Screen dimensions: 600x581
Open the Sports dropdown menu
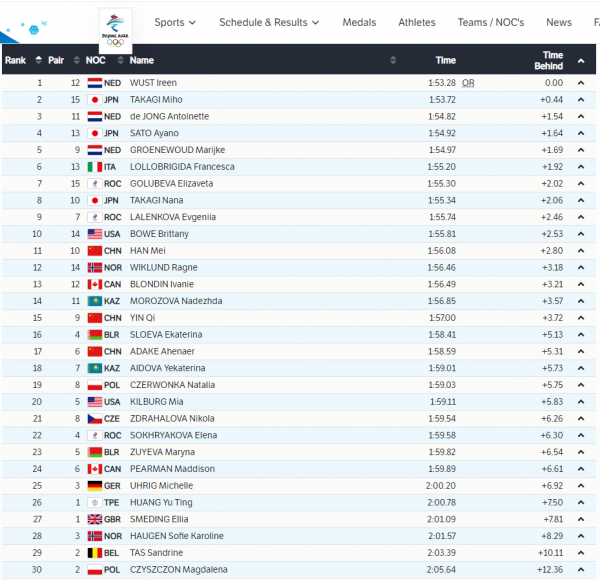click(175, 23)
